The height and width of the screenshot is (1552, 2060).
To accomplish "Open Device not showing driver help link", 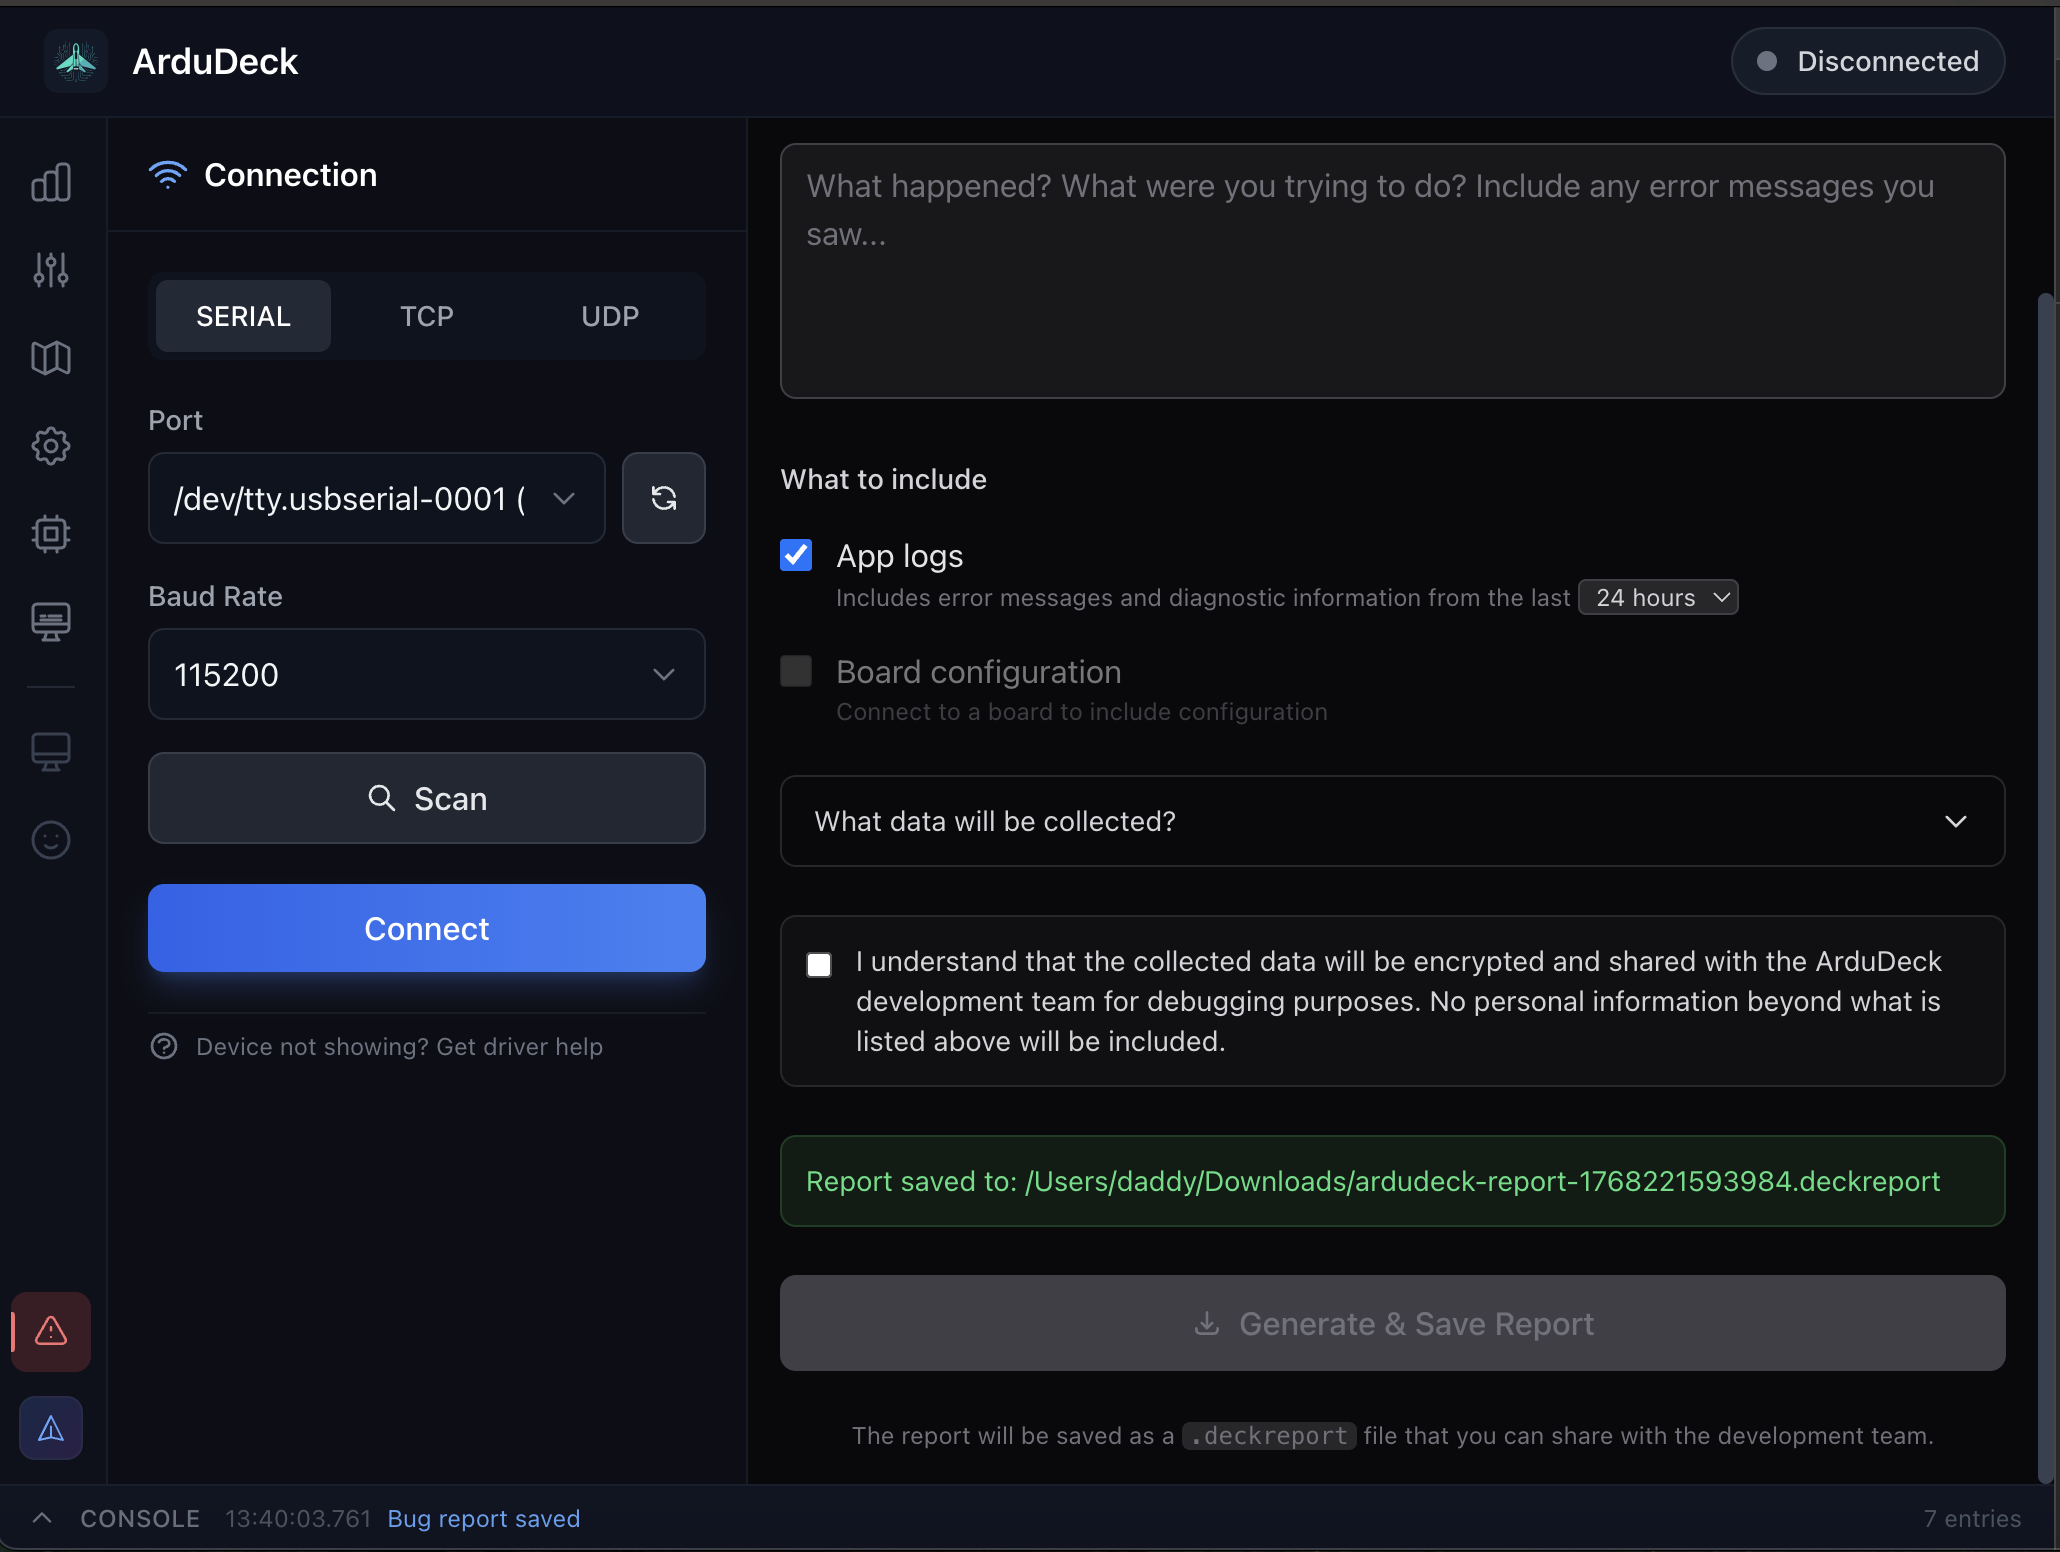I will pos(399,1047).
